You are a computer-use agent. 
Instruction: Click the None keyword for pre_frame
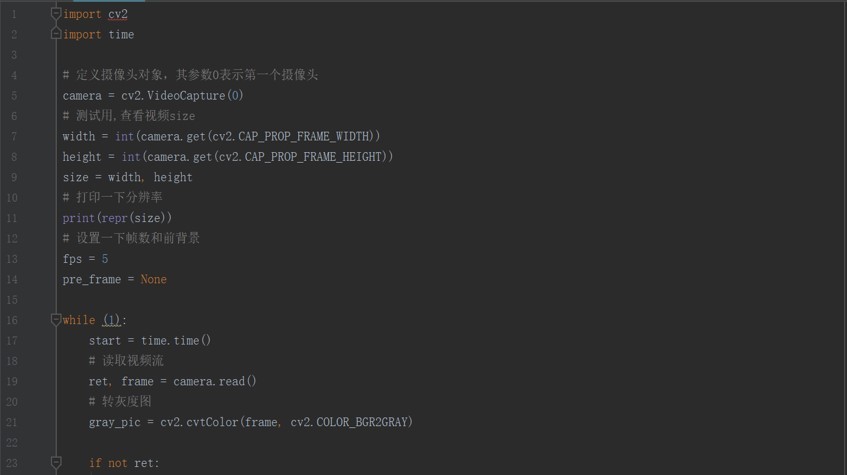(153, 279)
